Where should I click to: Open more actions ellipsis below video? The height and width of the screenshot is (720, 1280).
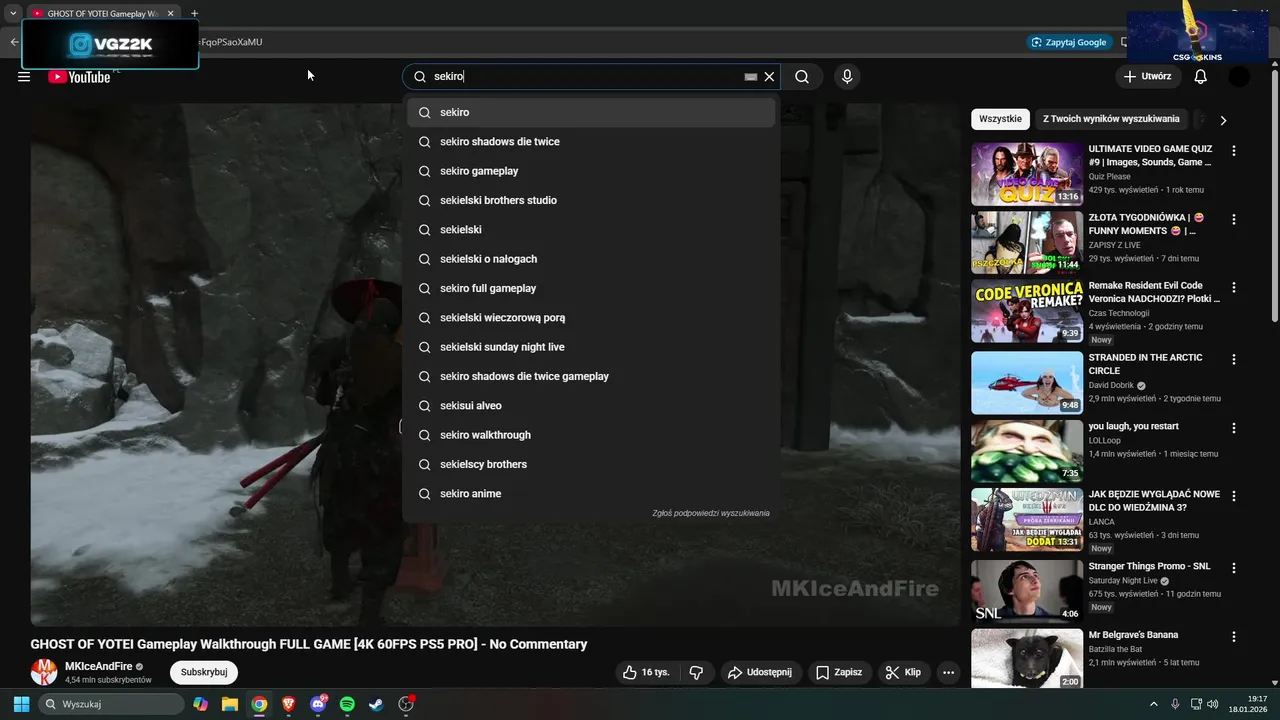coord(949,672)
